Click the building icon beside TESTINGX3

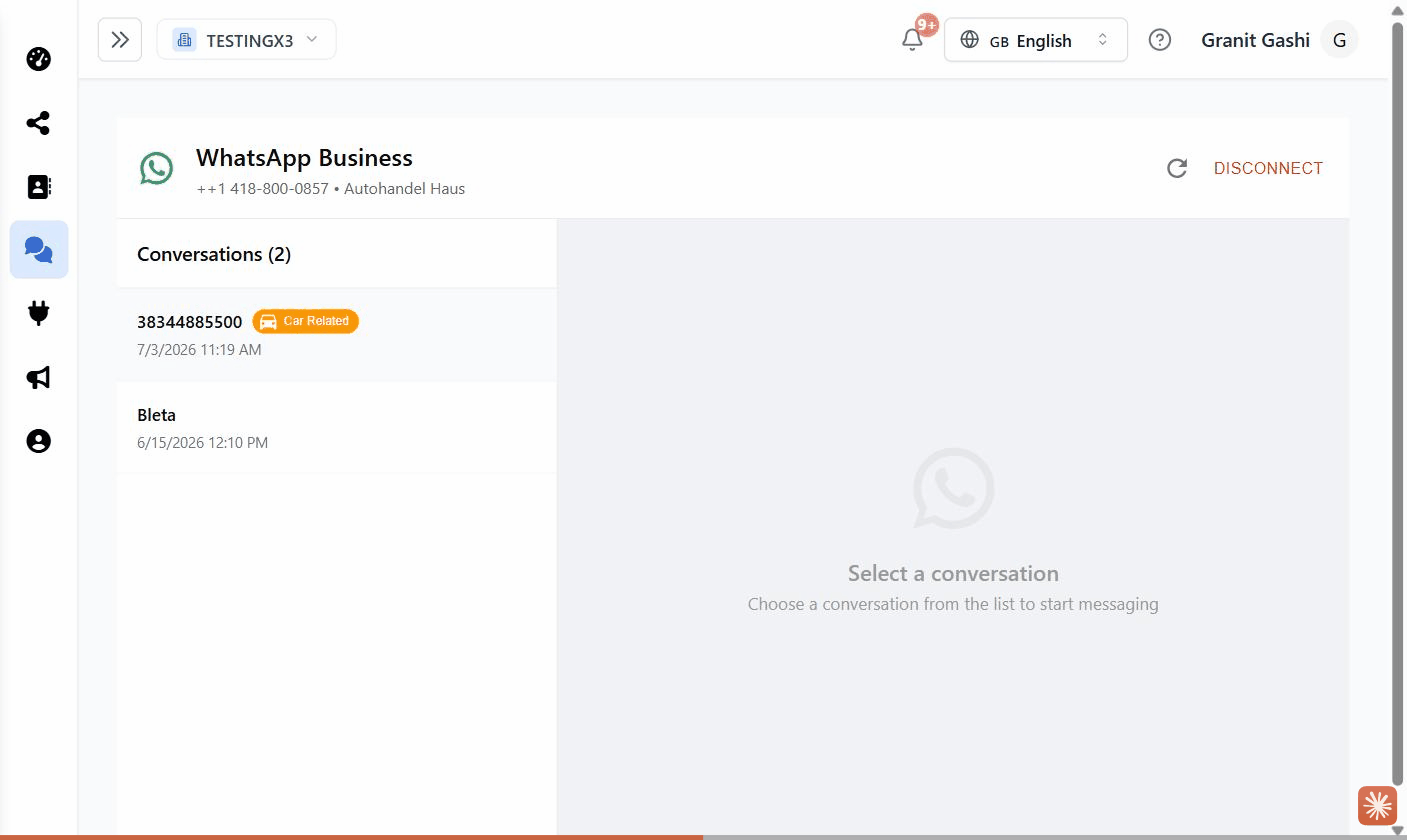pyautogui.click(x=184, y=40)
